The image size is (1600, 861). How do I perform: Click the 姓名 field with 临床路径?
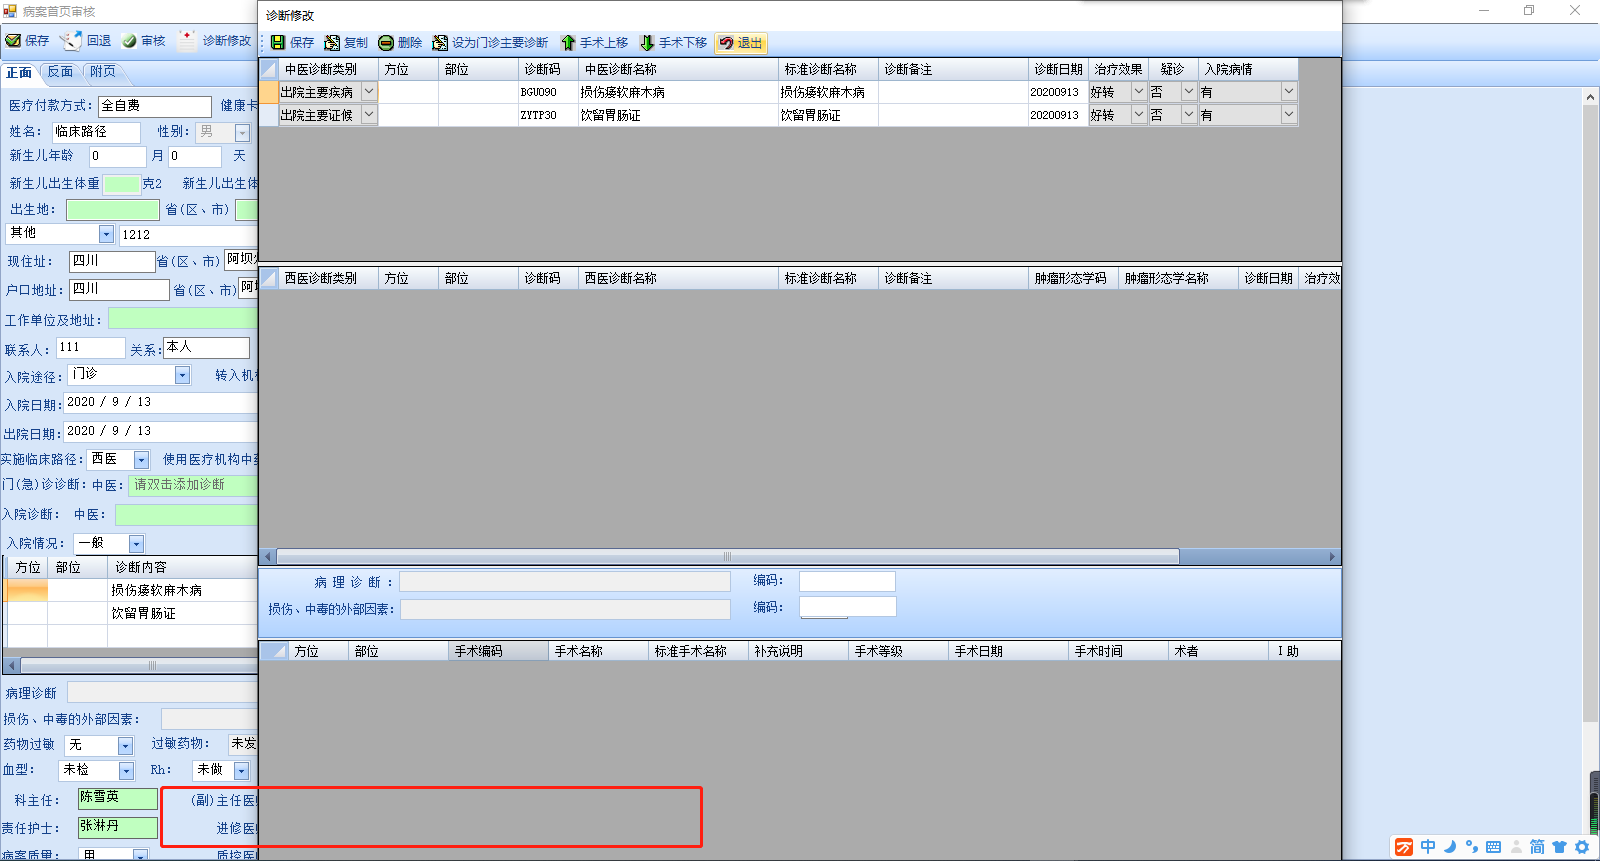coord(96,132)
